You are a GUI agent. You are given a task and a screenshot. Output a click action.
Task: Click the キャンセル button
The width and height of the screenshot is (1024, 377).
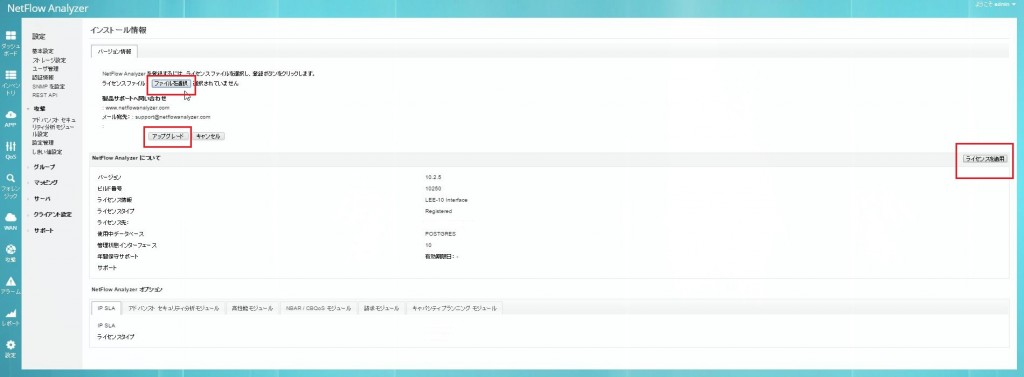209,137
